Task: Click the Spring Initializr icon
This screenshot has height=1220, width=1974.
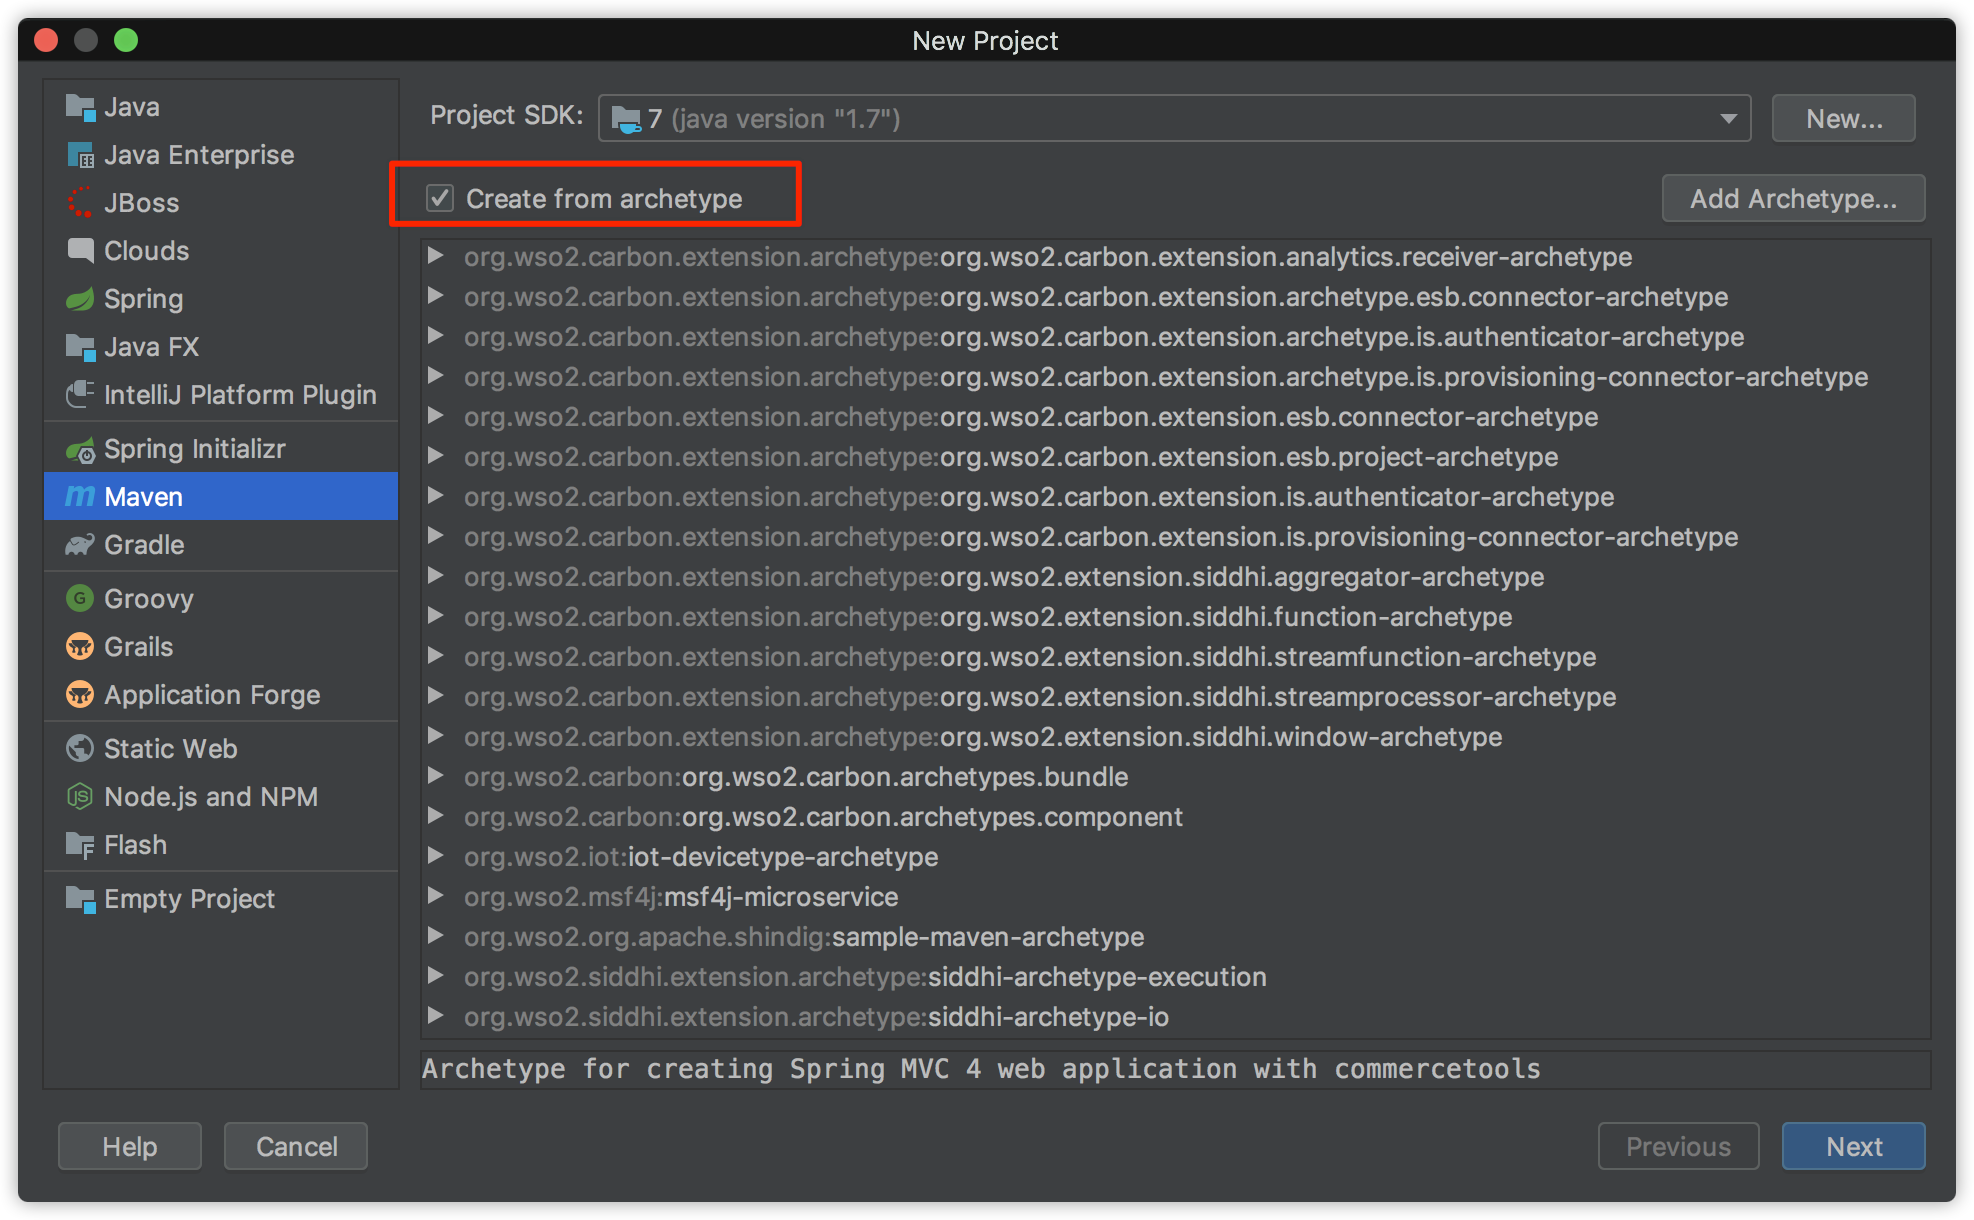Action: point(79,450)
